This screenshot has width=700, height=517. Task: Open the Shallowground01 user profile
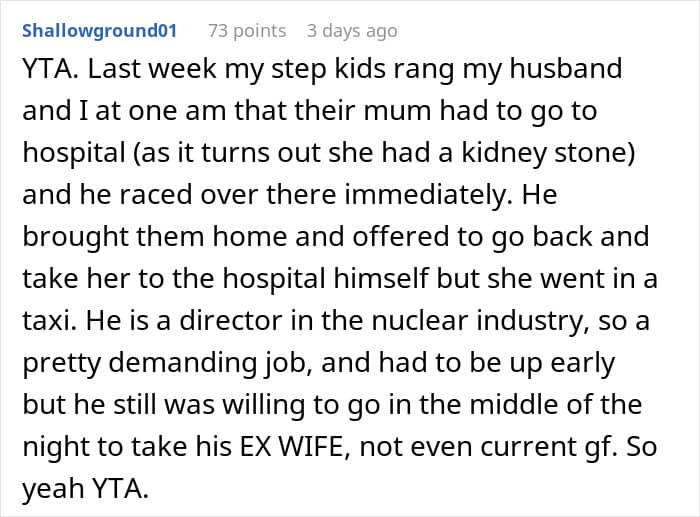pyautogui.click(x=99, y=31)
